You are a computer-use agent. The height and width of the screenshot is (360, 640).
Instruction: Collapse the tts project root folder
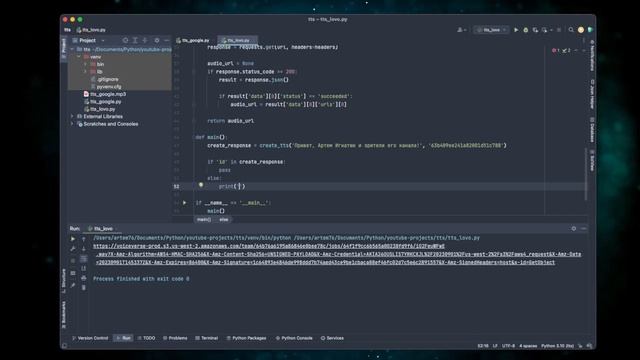tap(73, 49)
